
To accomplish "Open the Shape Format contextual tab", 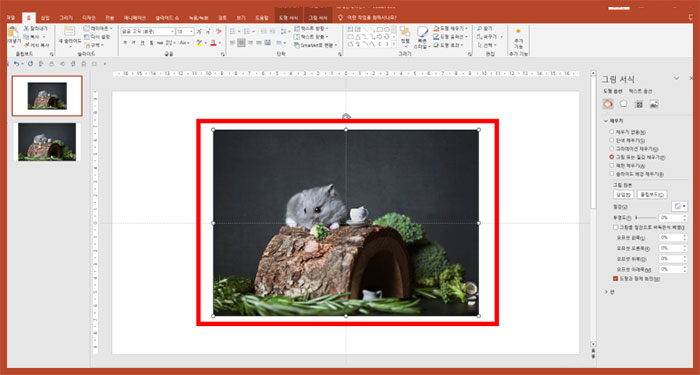I will pos(288,18).
